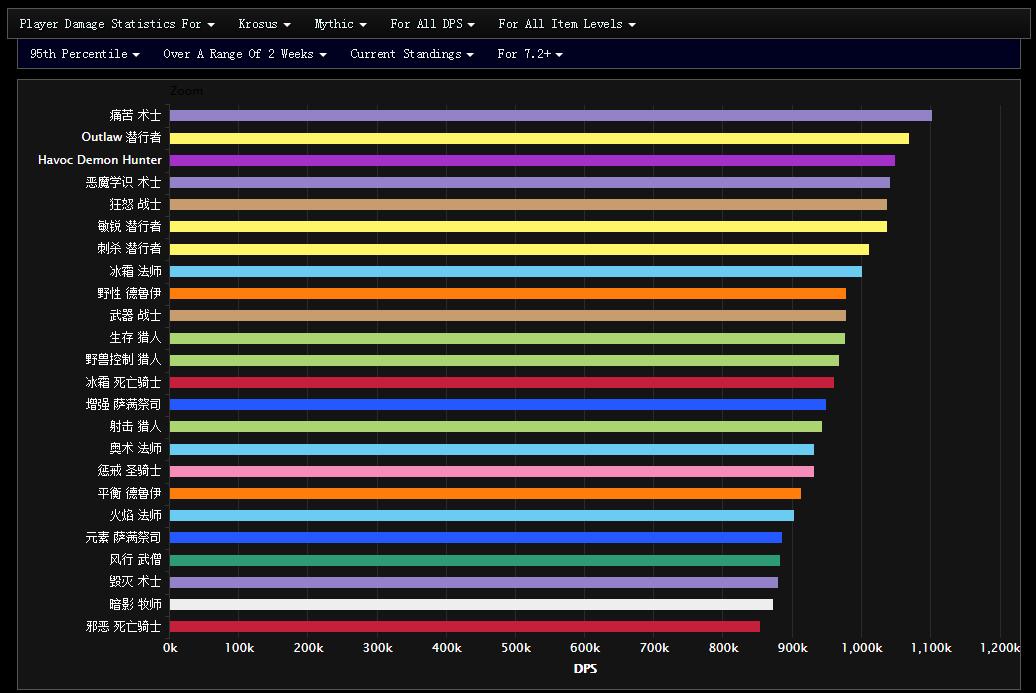Click the 邪恶 死亡骑士 axis label

pos(123,626)
